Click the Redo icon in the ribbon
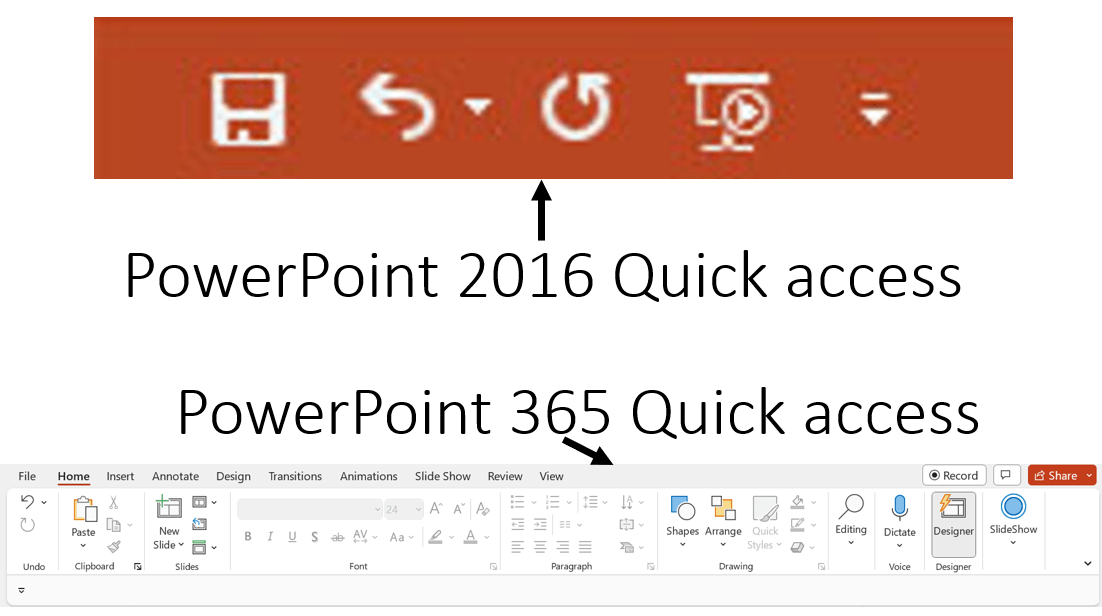Screen dimensions: 1102x616 pos(27,525)
